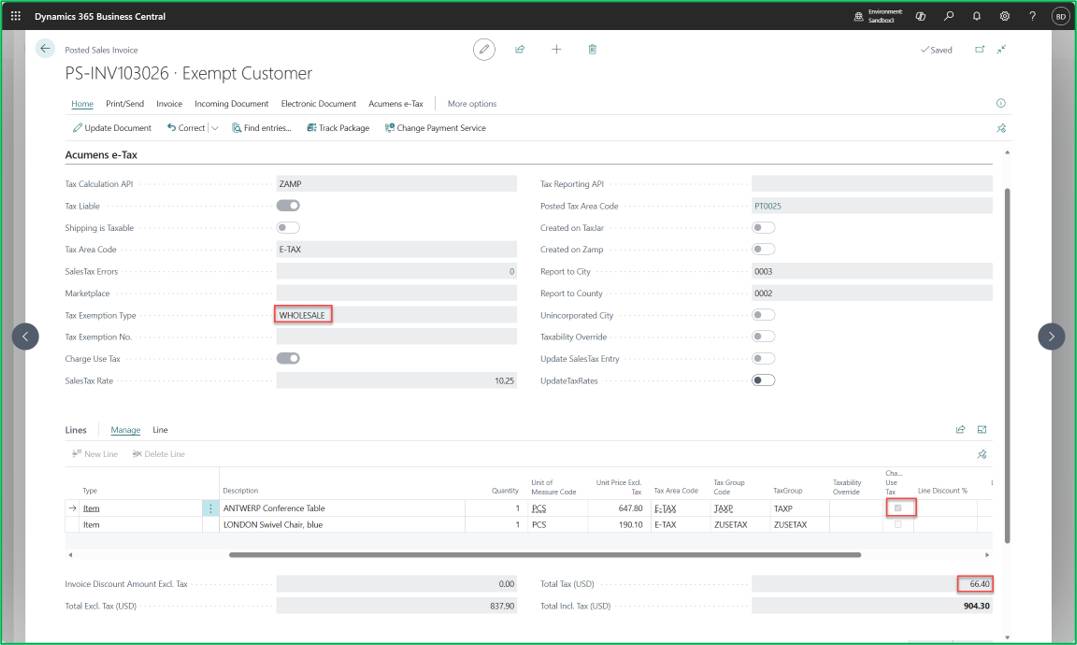The height and width of the screenshot is (645, 1077).
Task: Click the information icon beside the tabs
Action: (1001, 103)
